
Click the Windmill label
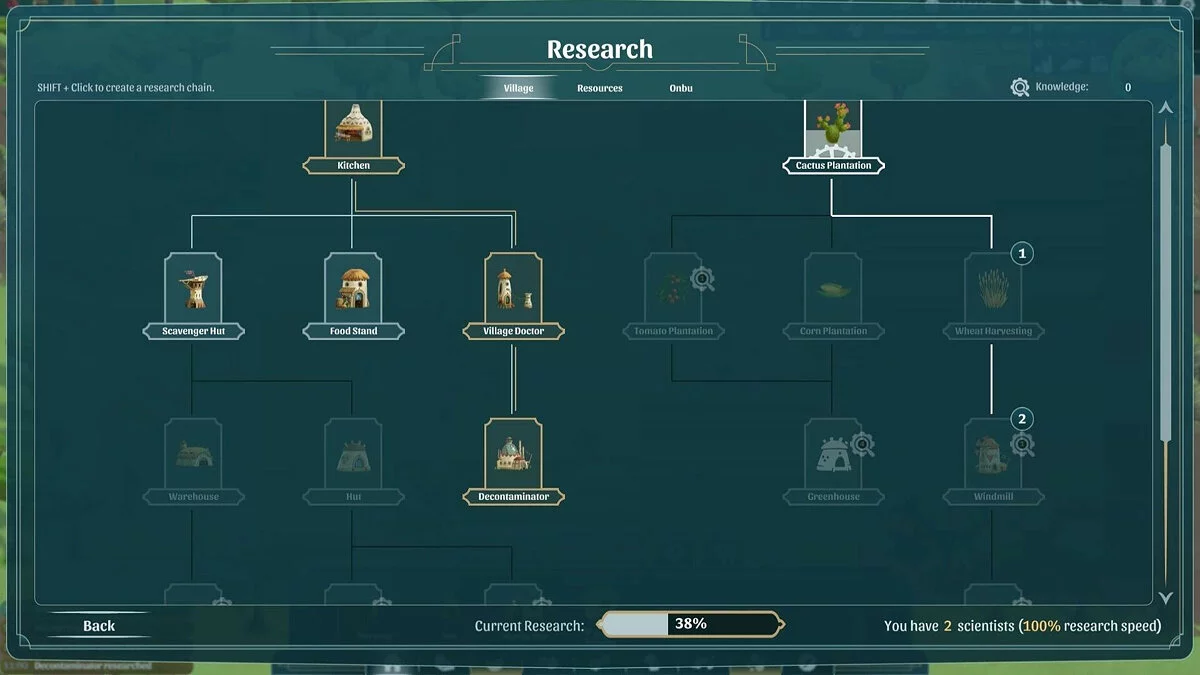point(993,497)
